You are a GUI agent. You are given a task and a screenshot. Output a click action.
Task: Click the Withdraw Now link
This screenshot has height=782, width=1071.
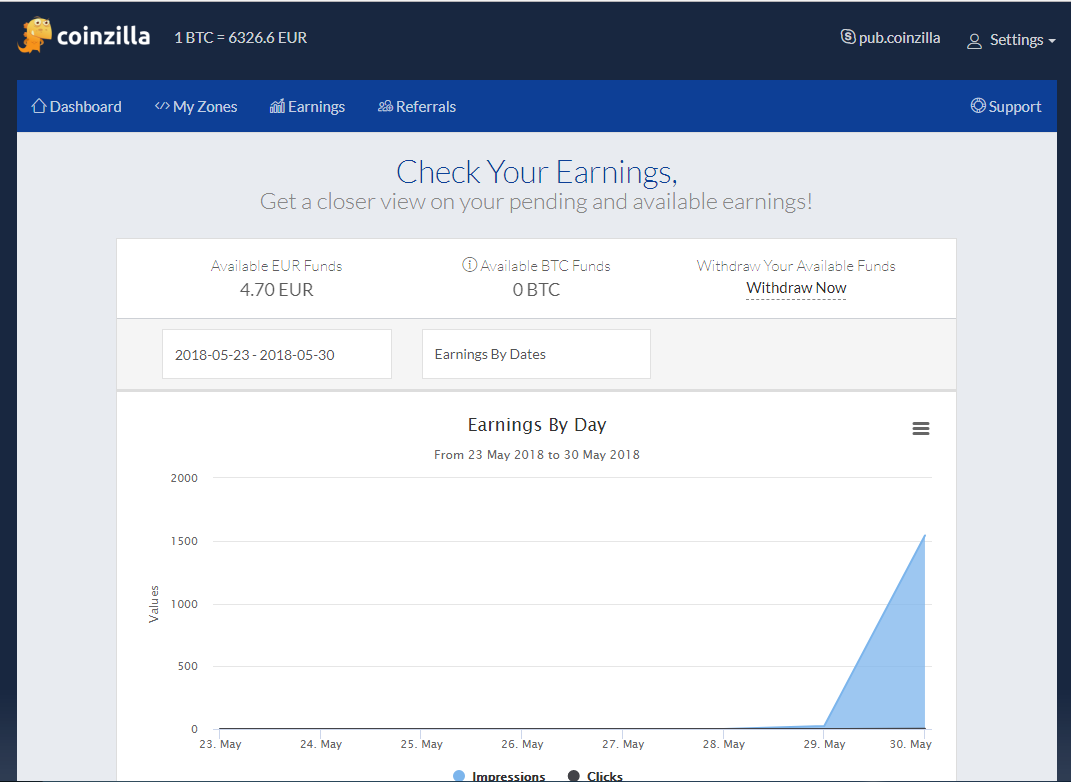tap(796, 288)
